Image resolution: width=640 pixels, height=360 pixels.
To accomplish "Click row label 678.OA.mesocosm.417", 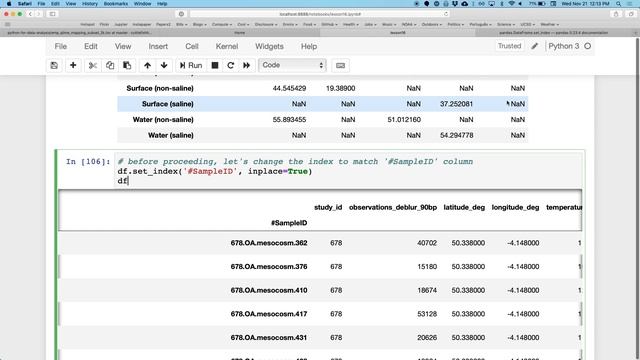I will click(x=269, y=314).
